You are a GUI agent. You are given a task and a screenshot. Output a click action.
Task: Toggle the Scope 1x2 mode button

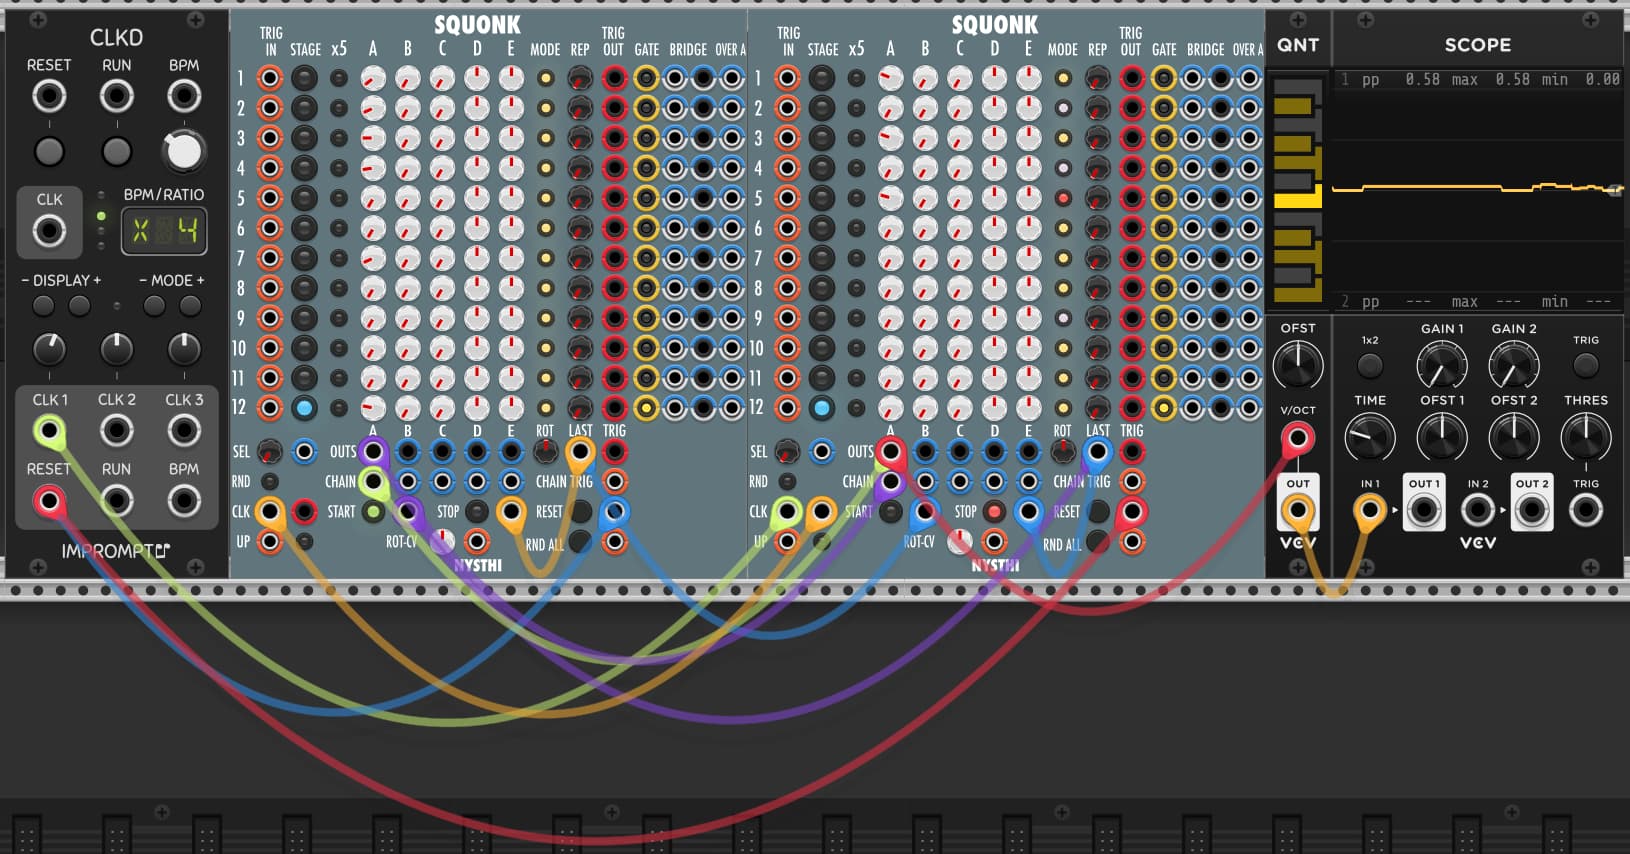pos(1370,366)
